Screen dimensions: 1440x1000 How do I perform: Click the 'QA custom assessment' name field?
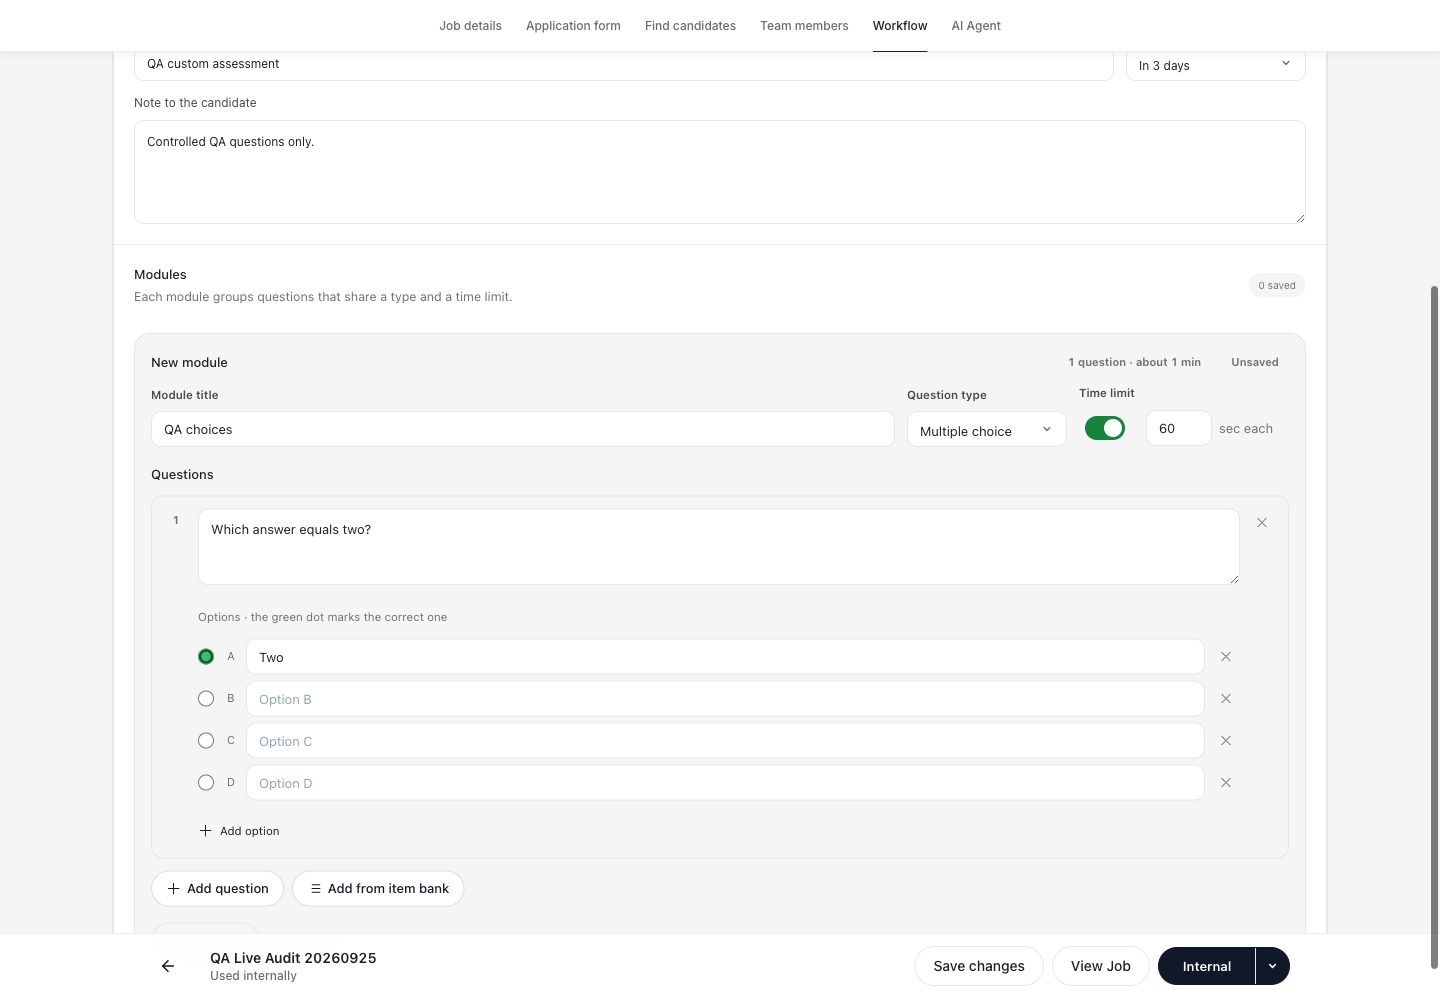coord(624,65)
